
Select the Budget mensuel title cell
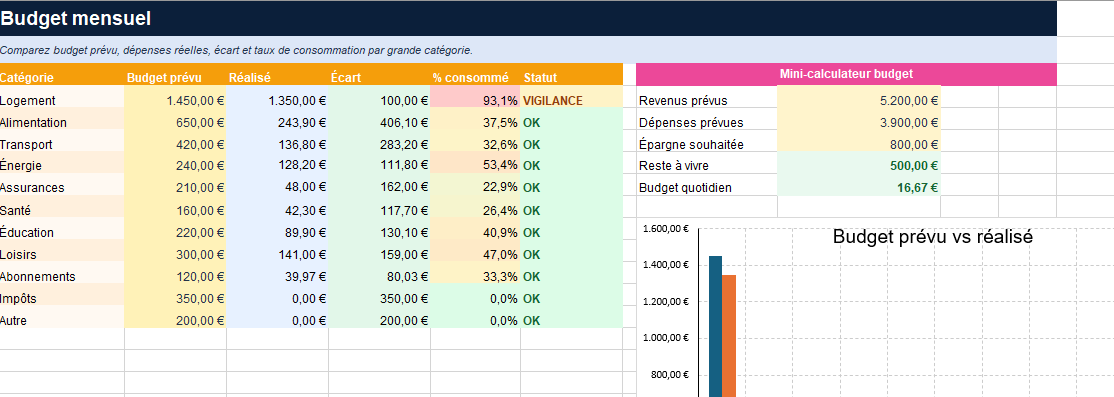coord(528,18)
